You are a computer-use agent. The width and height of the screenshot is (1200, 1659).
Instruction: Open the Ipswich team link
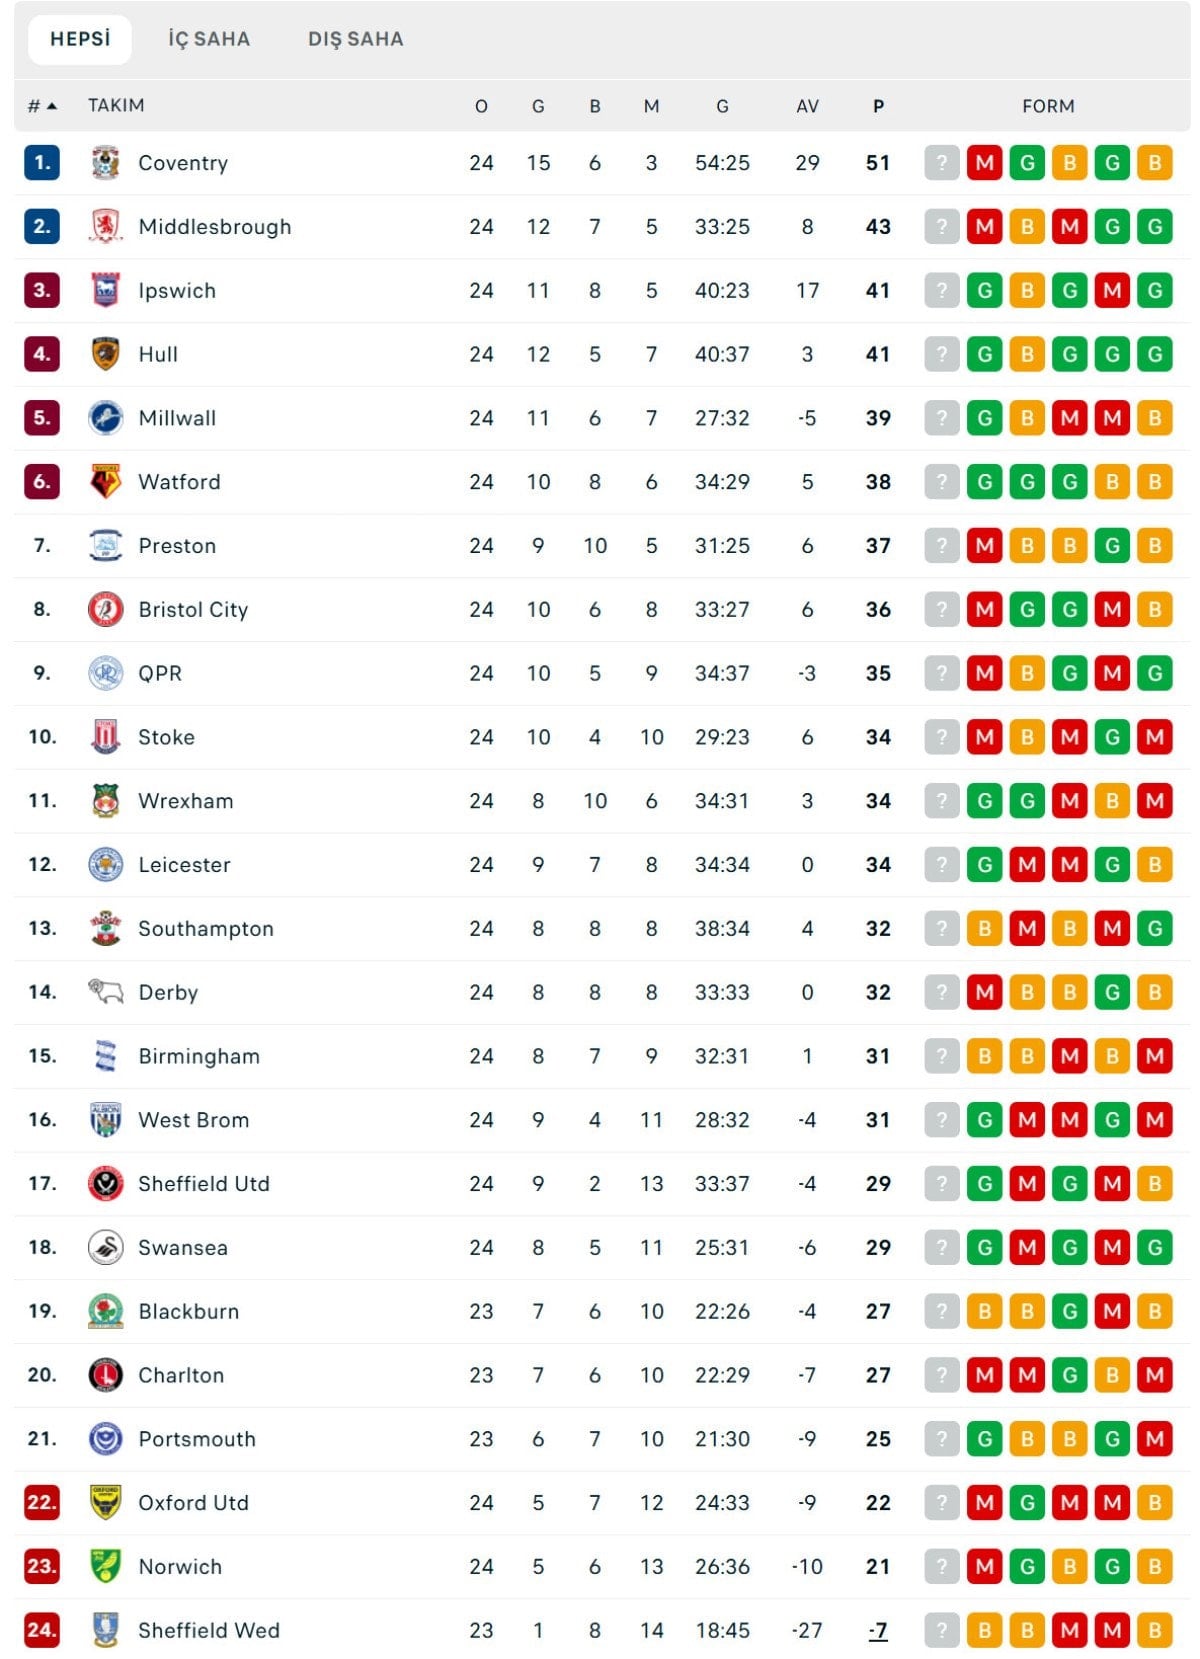click(177, 291)
